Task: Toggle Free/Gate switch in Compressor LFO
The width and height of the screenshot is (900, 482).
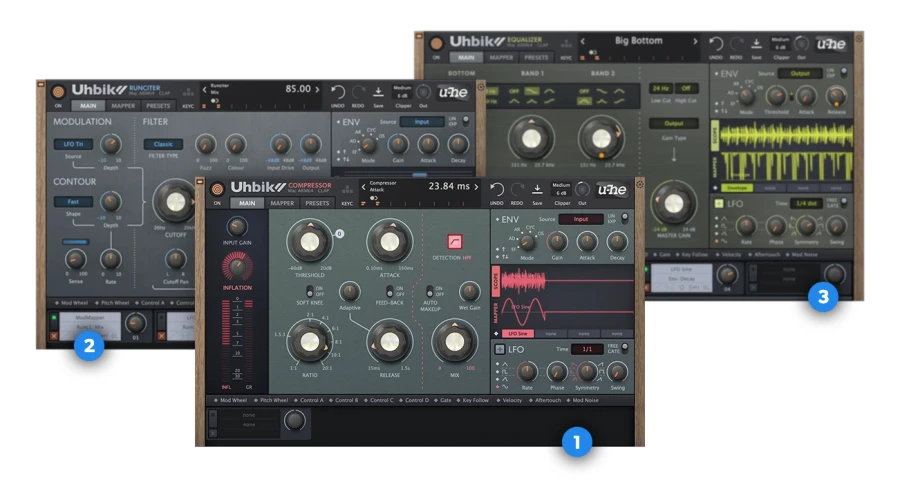Action: point(624,348)
